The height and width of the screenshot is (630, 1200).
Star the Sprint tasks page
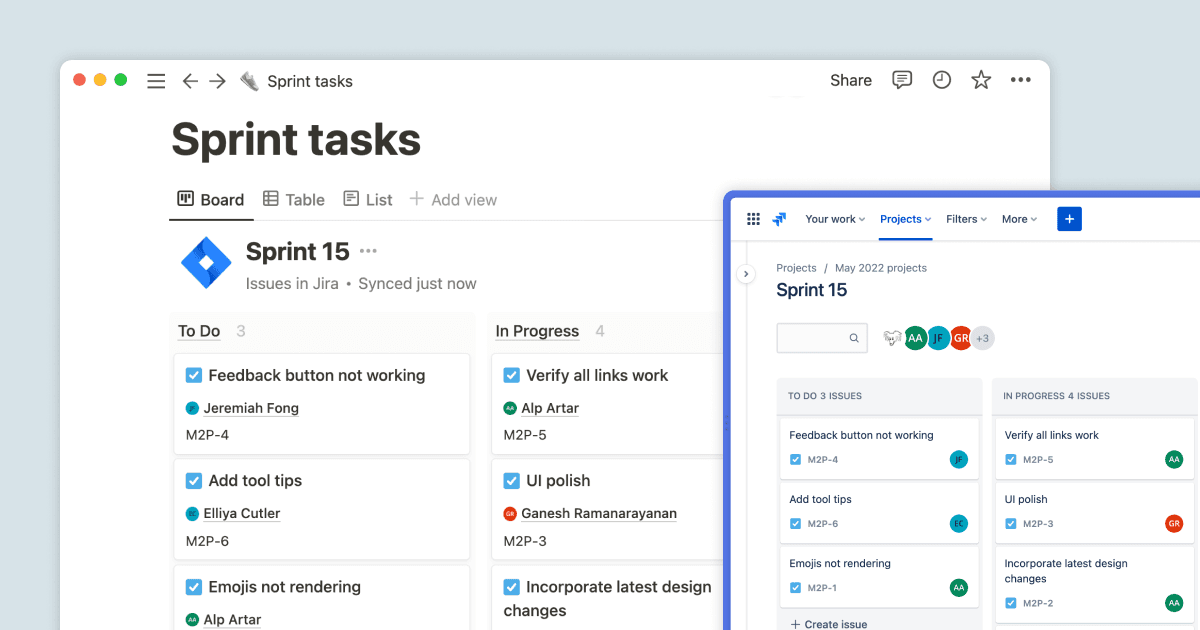981,80
